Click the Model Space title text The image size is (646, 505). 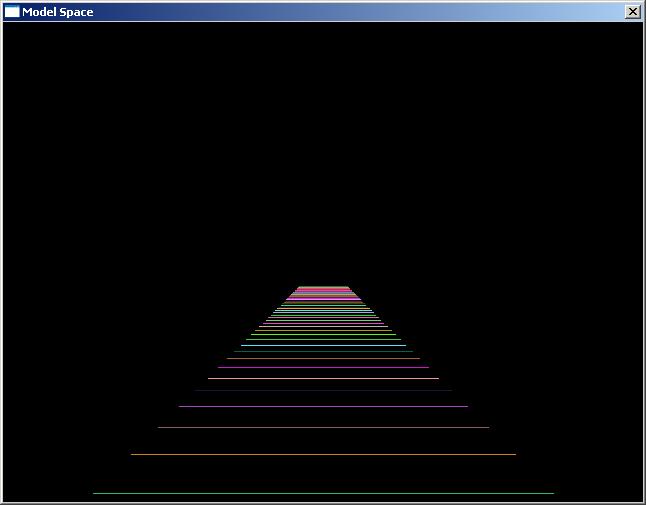[x=58, y=12]
